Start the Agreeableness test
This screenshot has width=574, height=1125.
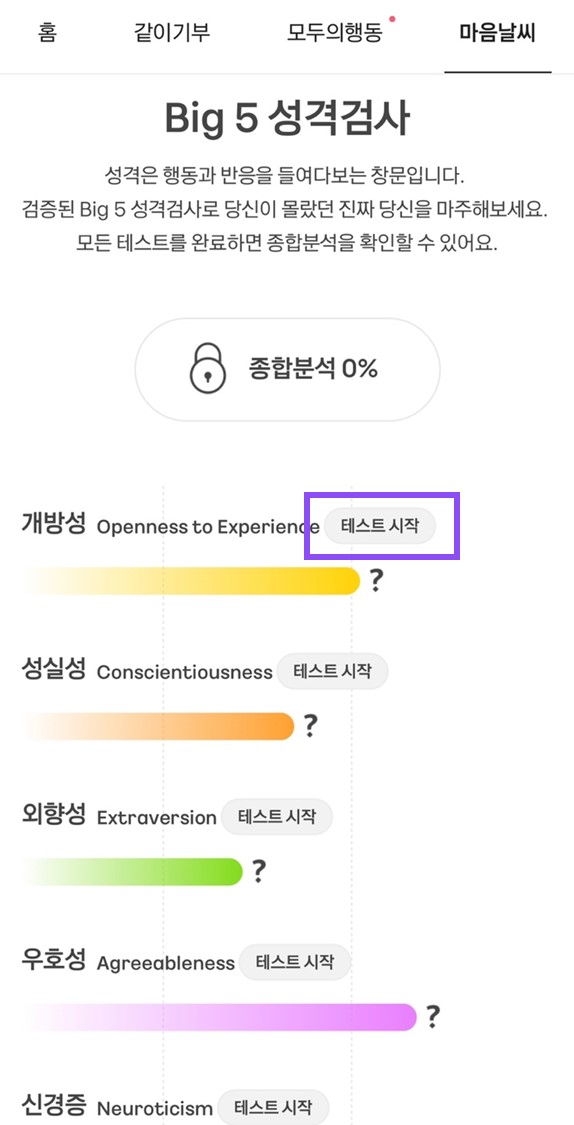(x=295, y=961)
